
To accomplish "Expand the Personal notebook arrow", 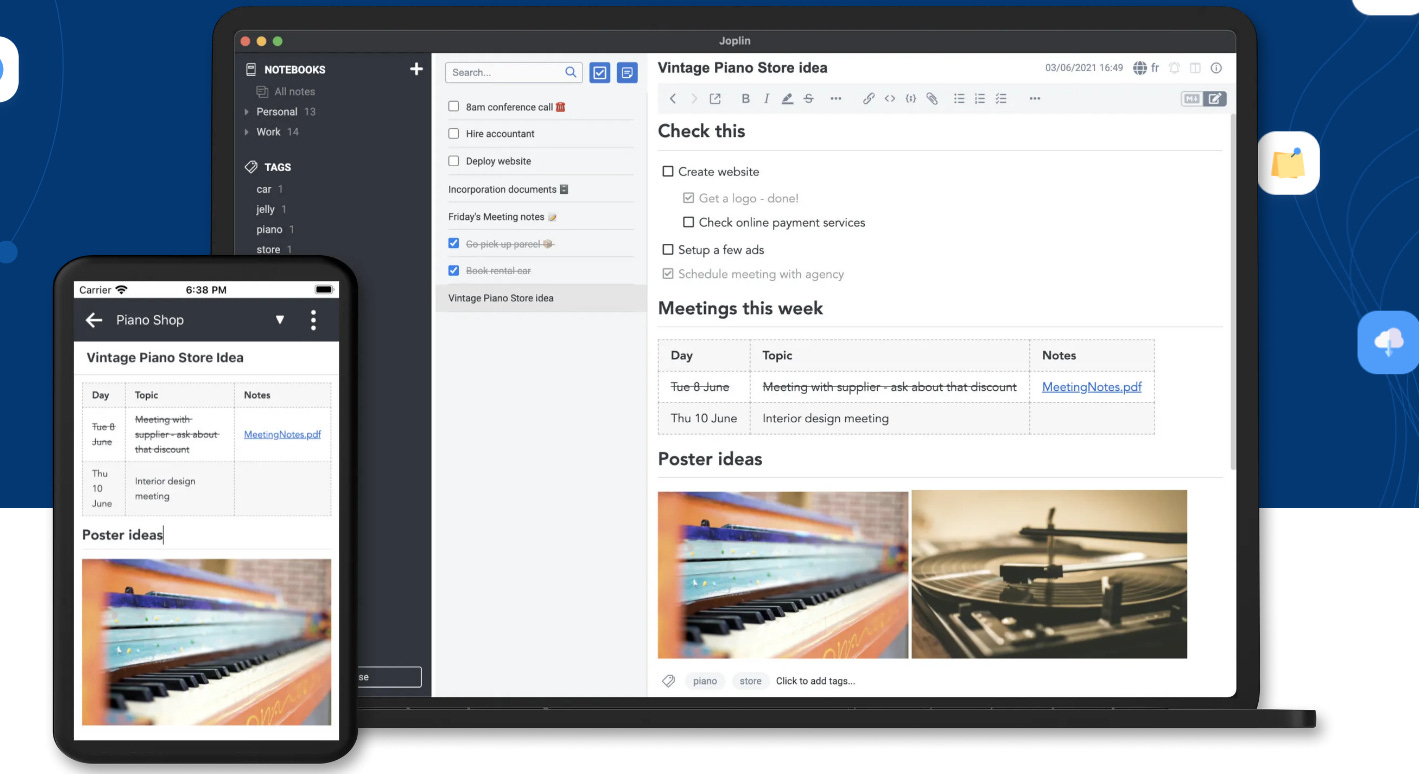I will pos(247,112).
